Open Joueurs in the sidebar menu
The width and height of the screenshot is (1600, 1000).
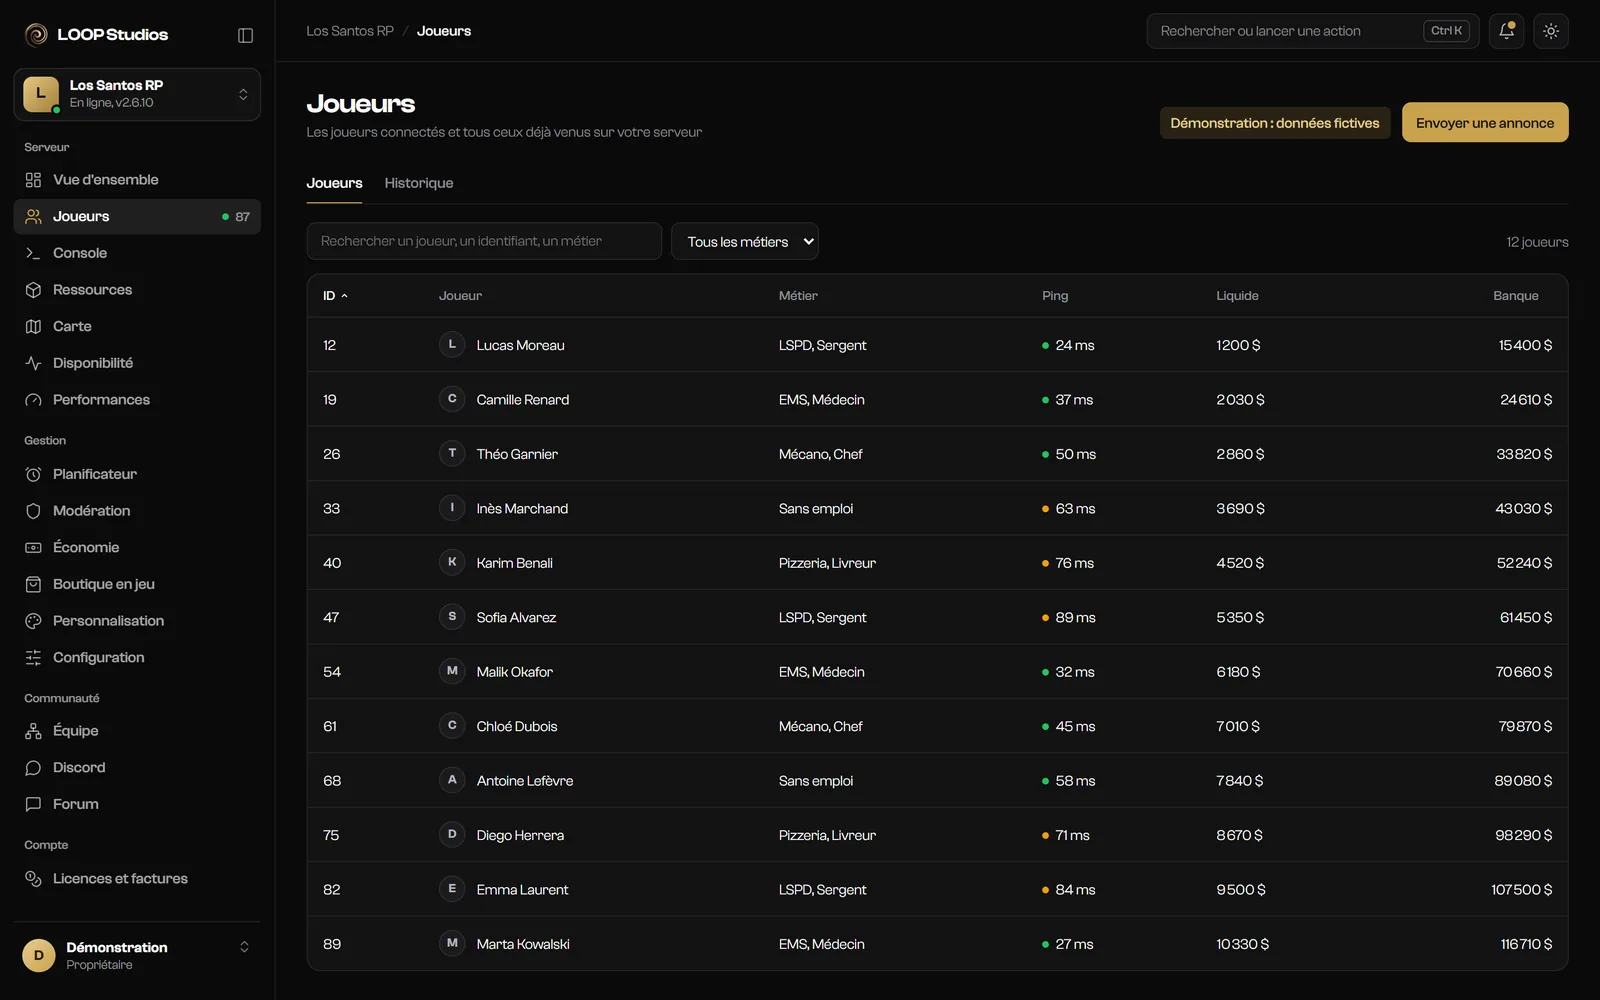pos(137,217)
